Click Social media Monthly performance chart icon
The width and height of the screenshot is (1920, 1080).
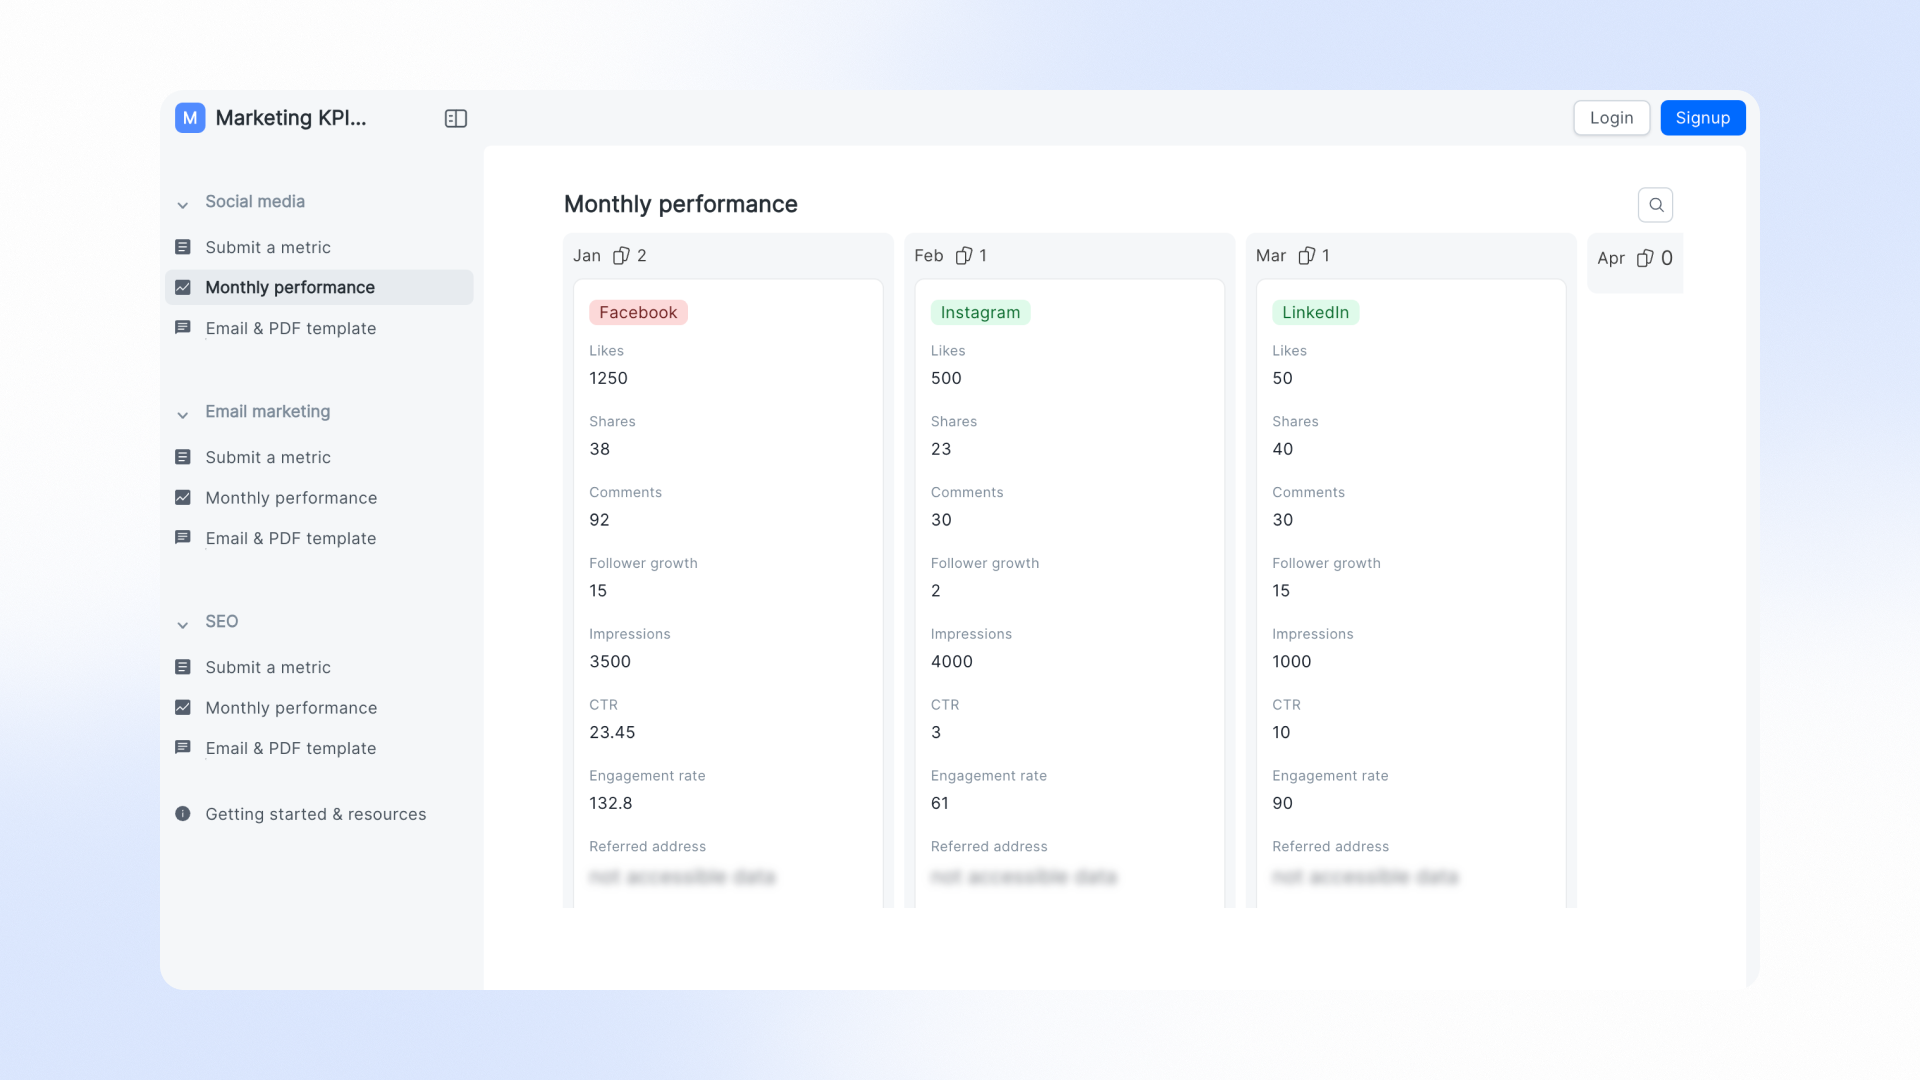[183, 287]
